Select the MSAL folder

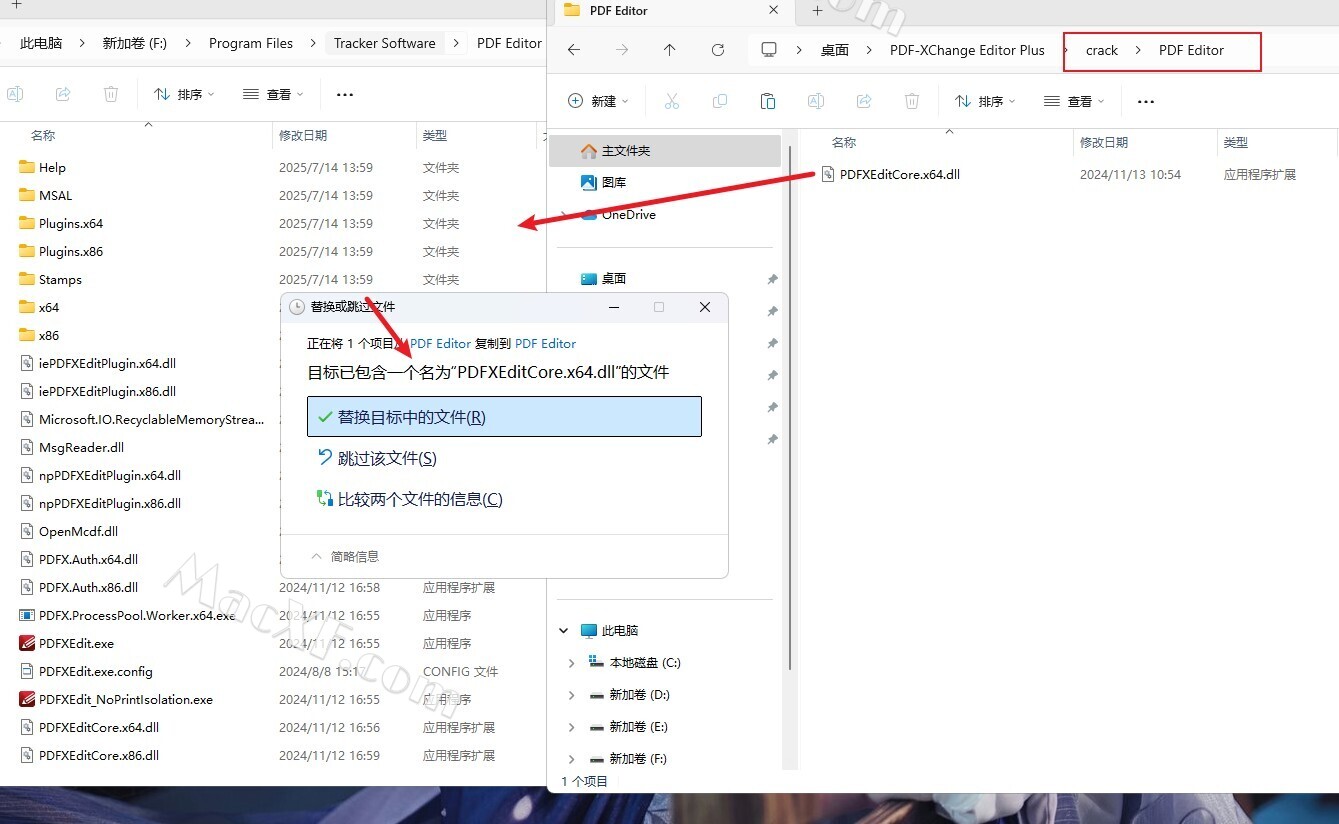(x=56, y=195)
